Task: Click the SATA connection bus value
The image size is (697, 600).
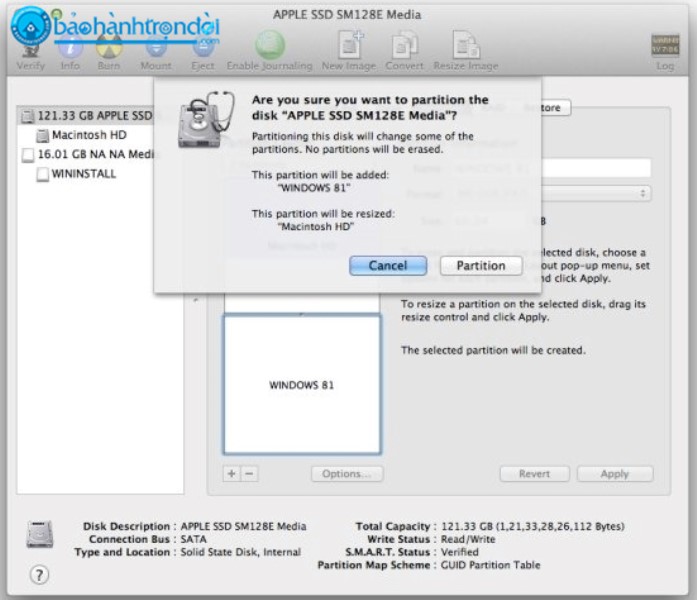Action: pyautogui.click(x=193, y=540)
